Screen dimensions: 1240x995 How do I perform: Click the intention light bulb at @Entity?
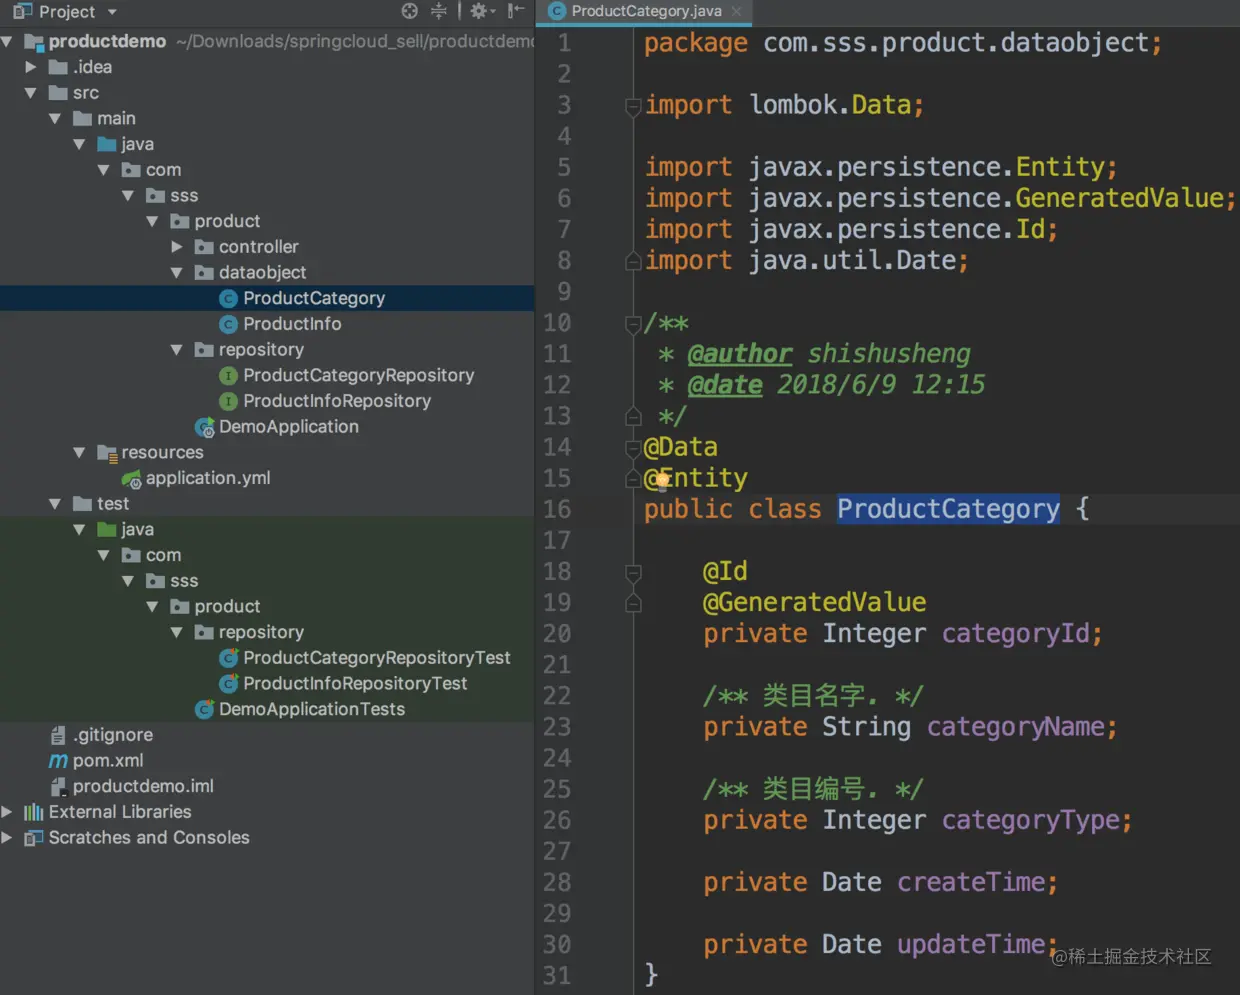(x=661, y=480)
